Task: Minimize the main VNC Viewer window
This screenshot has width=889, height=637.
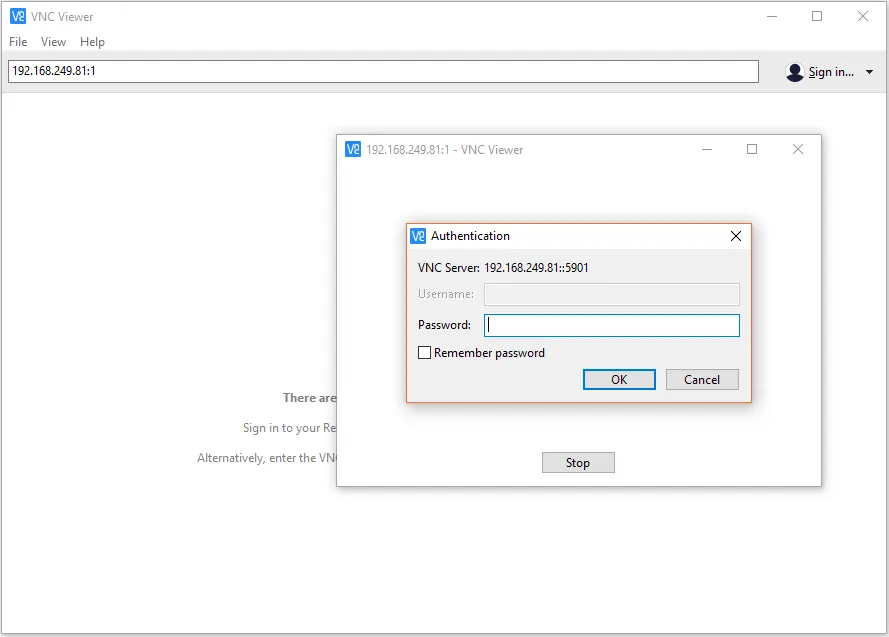Action: pos(772,16)
